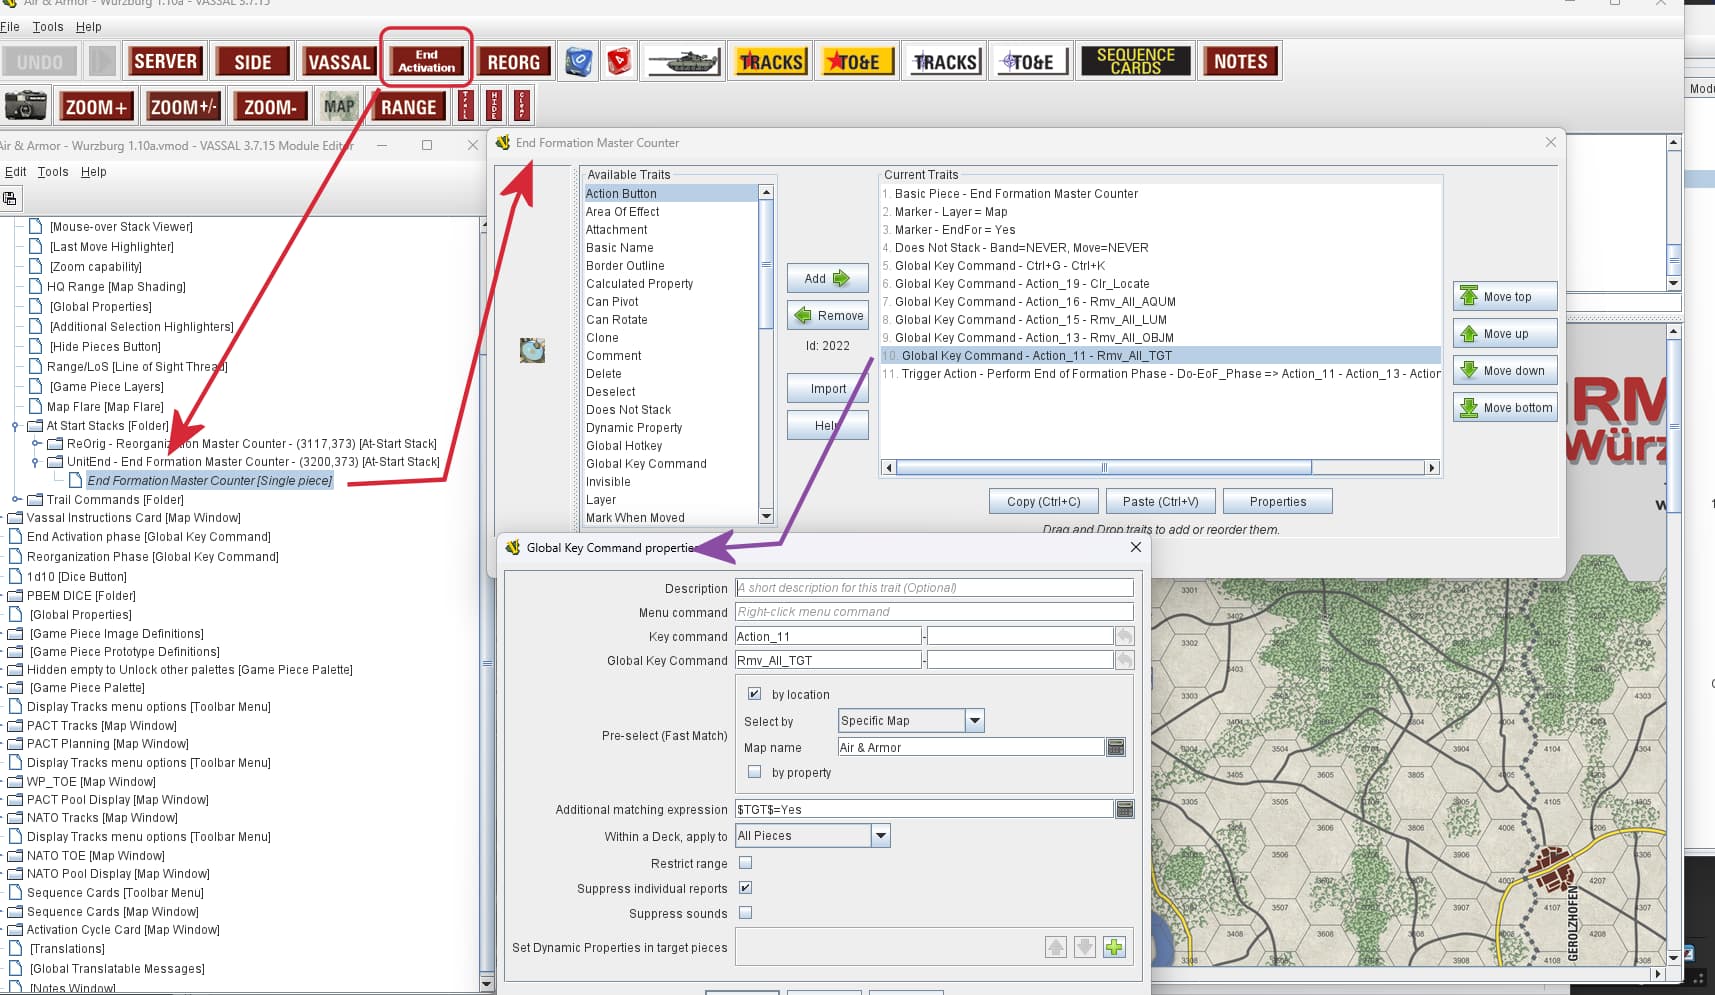Click the Add trait button

(827, 278)
